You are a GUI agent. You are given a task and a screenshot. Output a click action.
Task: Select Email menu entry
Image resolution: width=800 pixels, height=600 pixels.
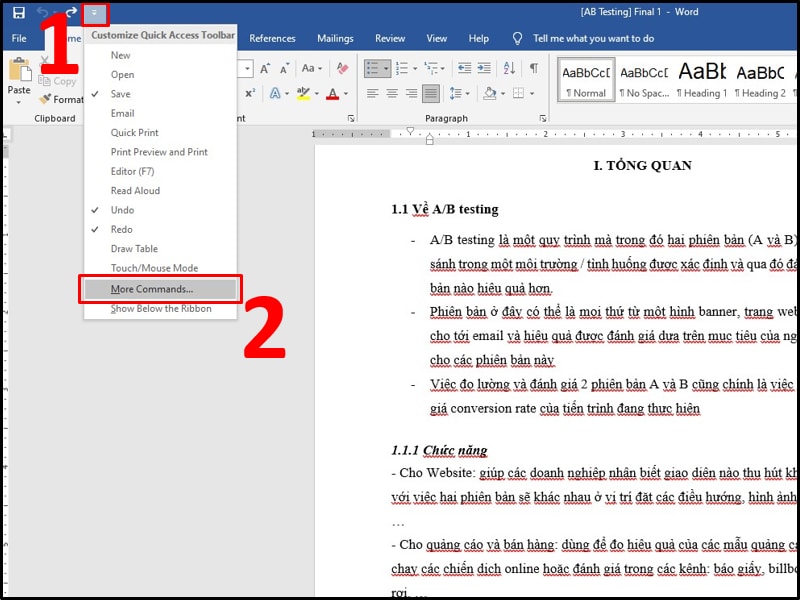tap(160, 113)
